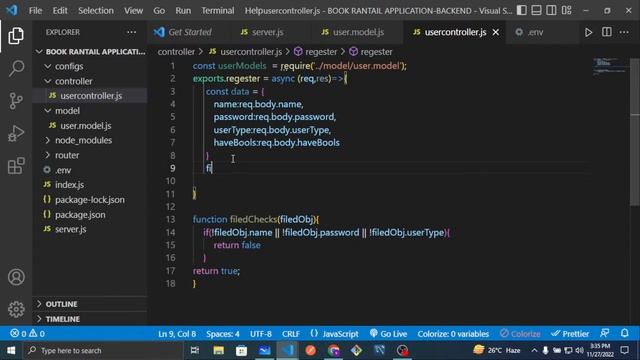Image resolution: width=640 pixels, height=360 pixels.
Task: Click the Colorize status bar button
Action: pos(520,333)
